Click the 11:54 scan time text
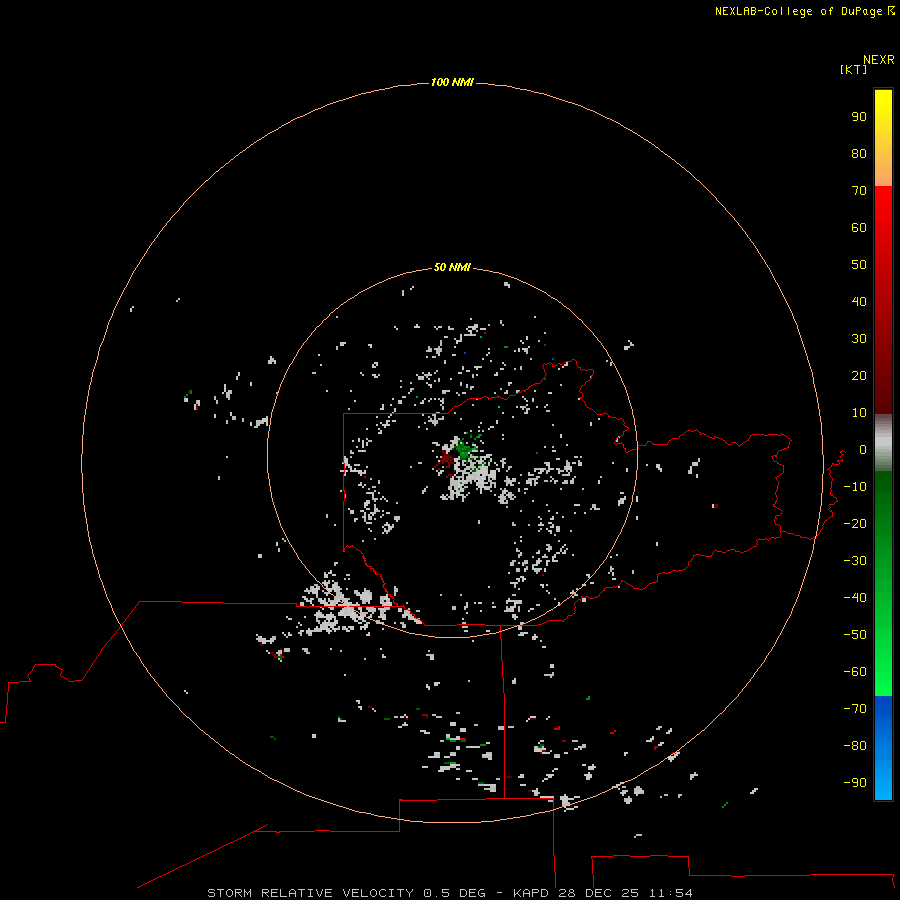 pyautogui.click(x=670, y=893)
